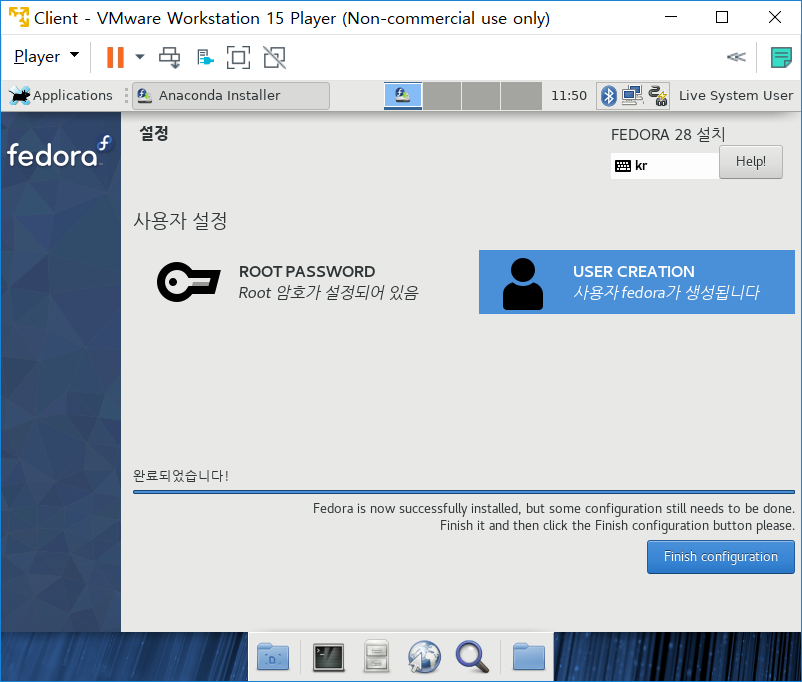Click the Applications mouse logo icon

[19, 95]
